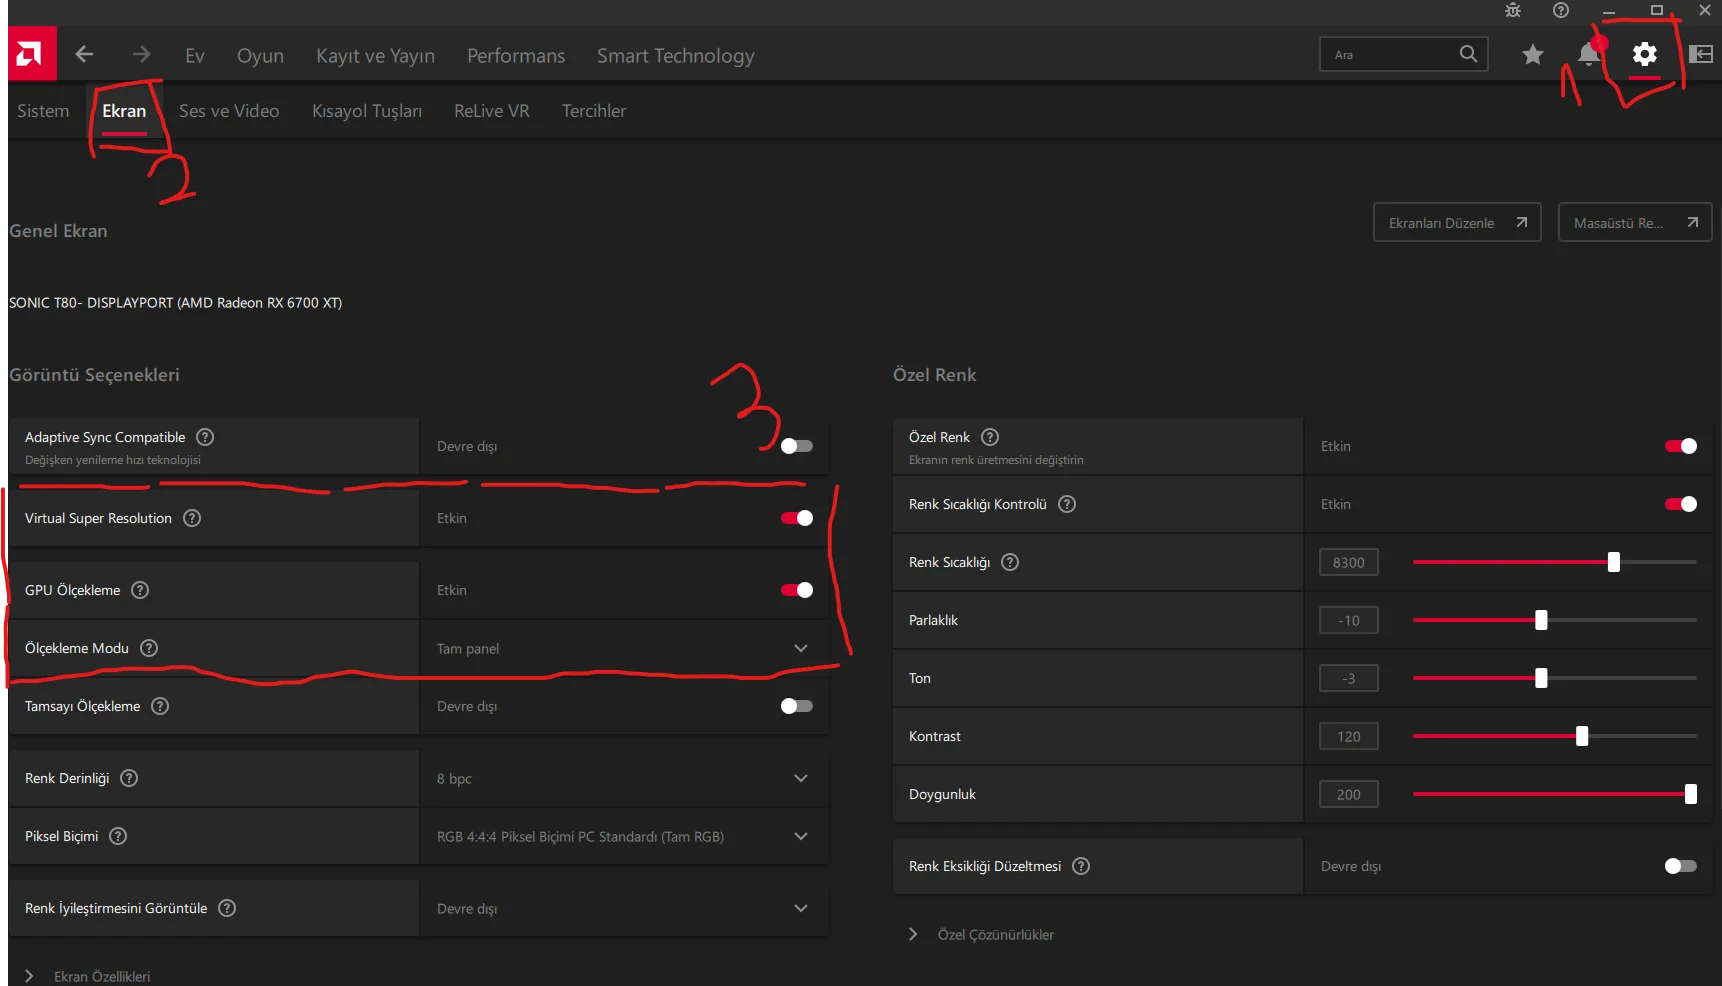Click the AMD logo home icon
The width and height of the screenshot is (1722, 986).
pyautogui.click(x=30, y=54)
